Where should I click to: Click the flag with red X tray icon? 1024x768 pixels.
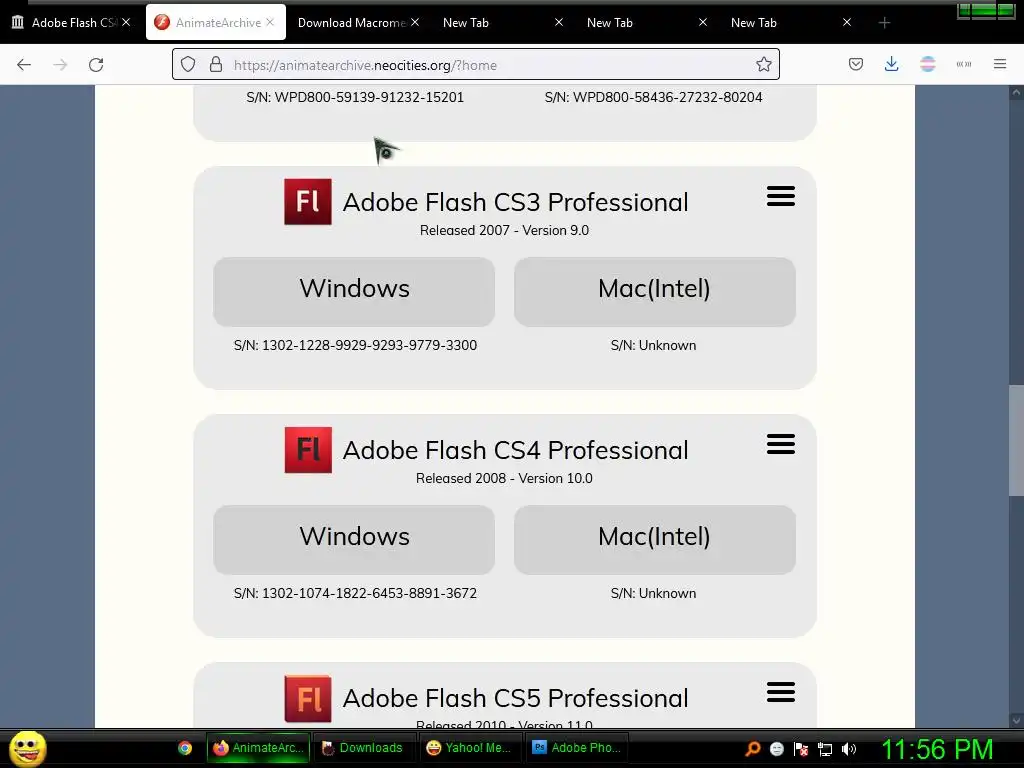[801, 749]
